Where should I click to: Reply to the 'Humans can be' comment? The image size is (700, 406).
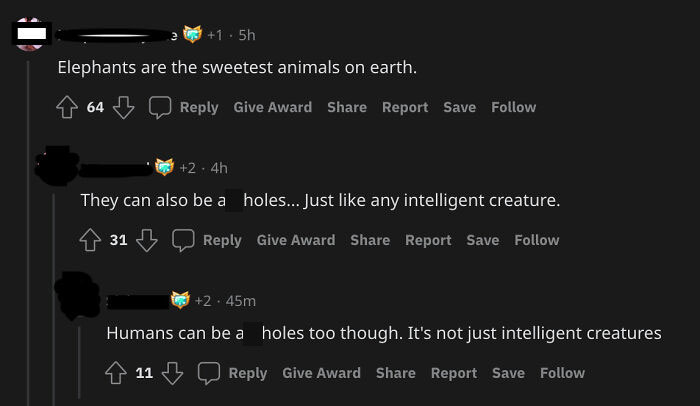pos(237,373)
